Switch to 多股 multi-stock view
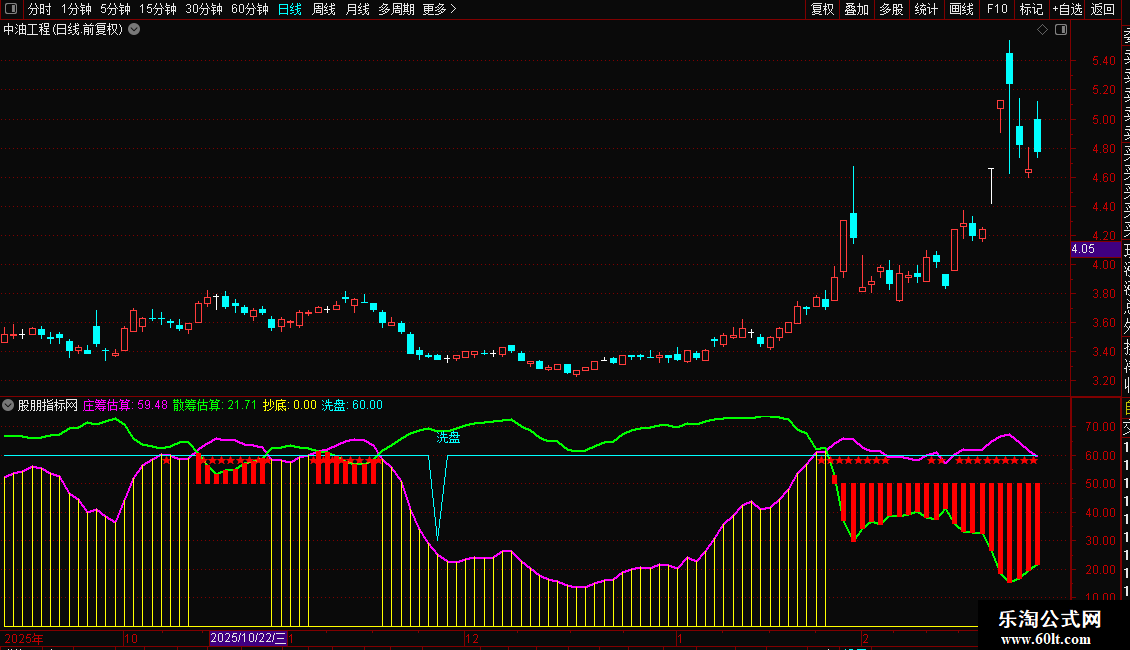 click(x=891, y=10)
